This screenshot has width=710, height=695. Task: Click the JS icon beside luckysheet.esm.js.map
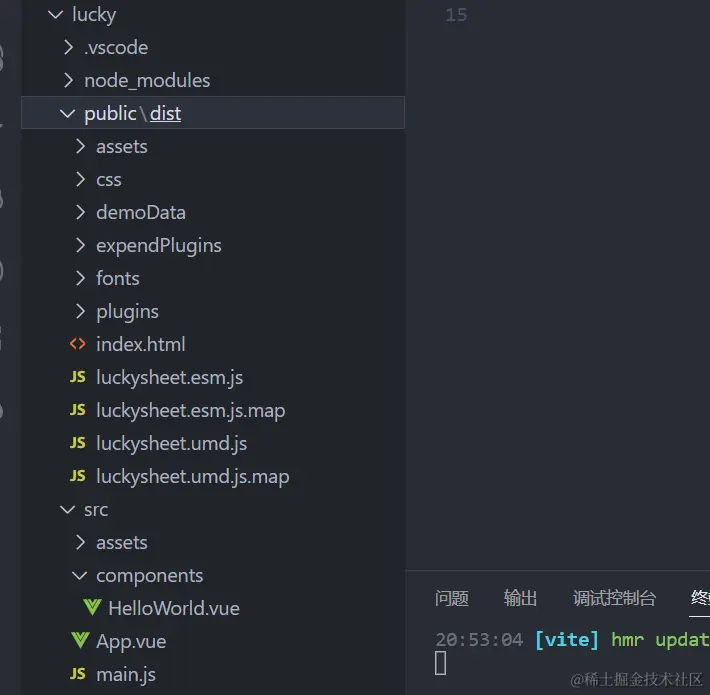78,410
